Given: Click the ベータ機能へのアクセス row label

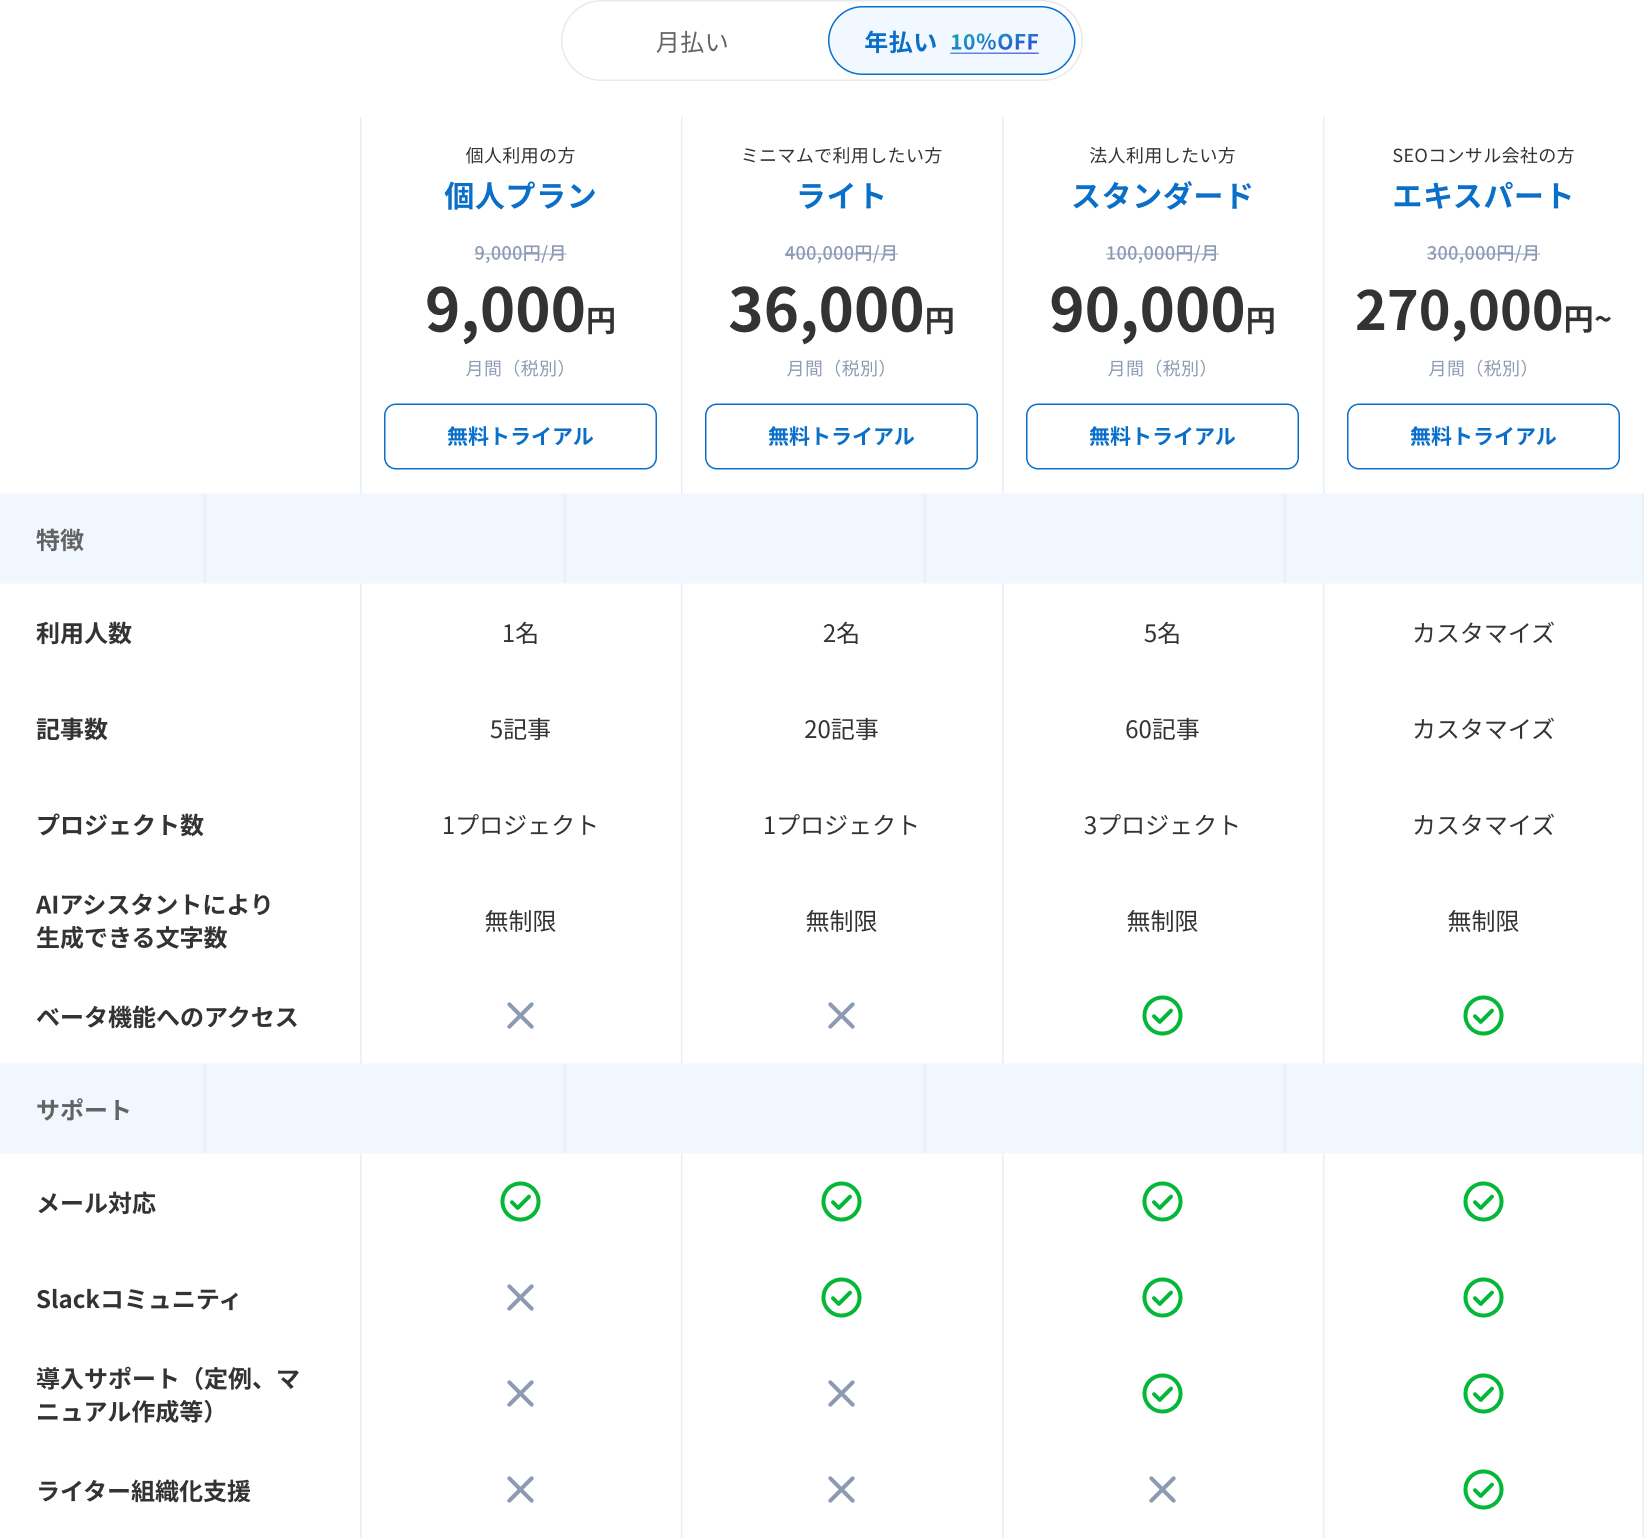Looking at the screenshot, I should click(x=167, y=1017).
